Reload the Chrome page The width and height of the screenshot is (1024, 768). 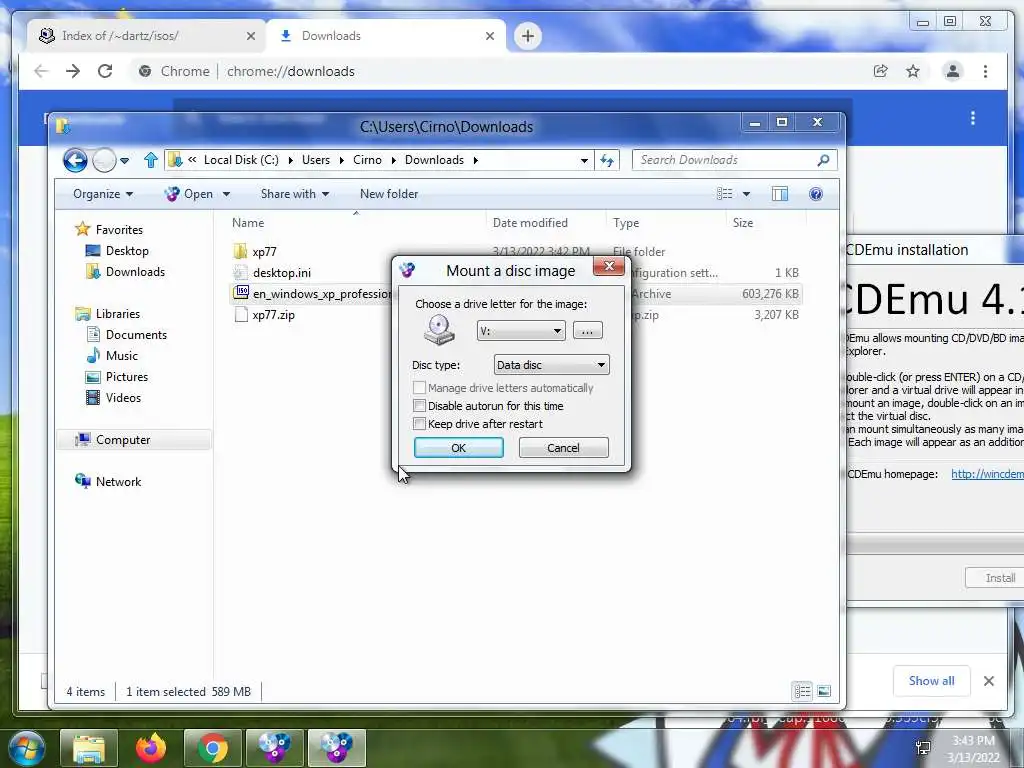point(105,71)
